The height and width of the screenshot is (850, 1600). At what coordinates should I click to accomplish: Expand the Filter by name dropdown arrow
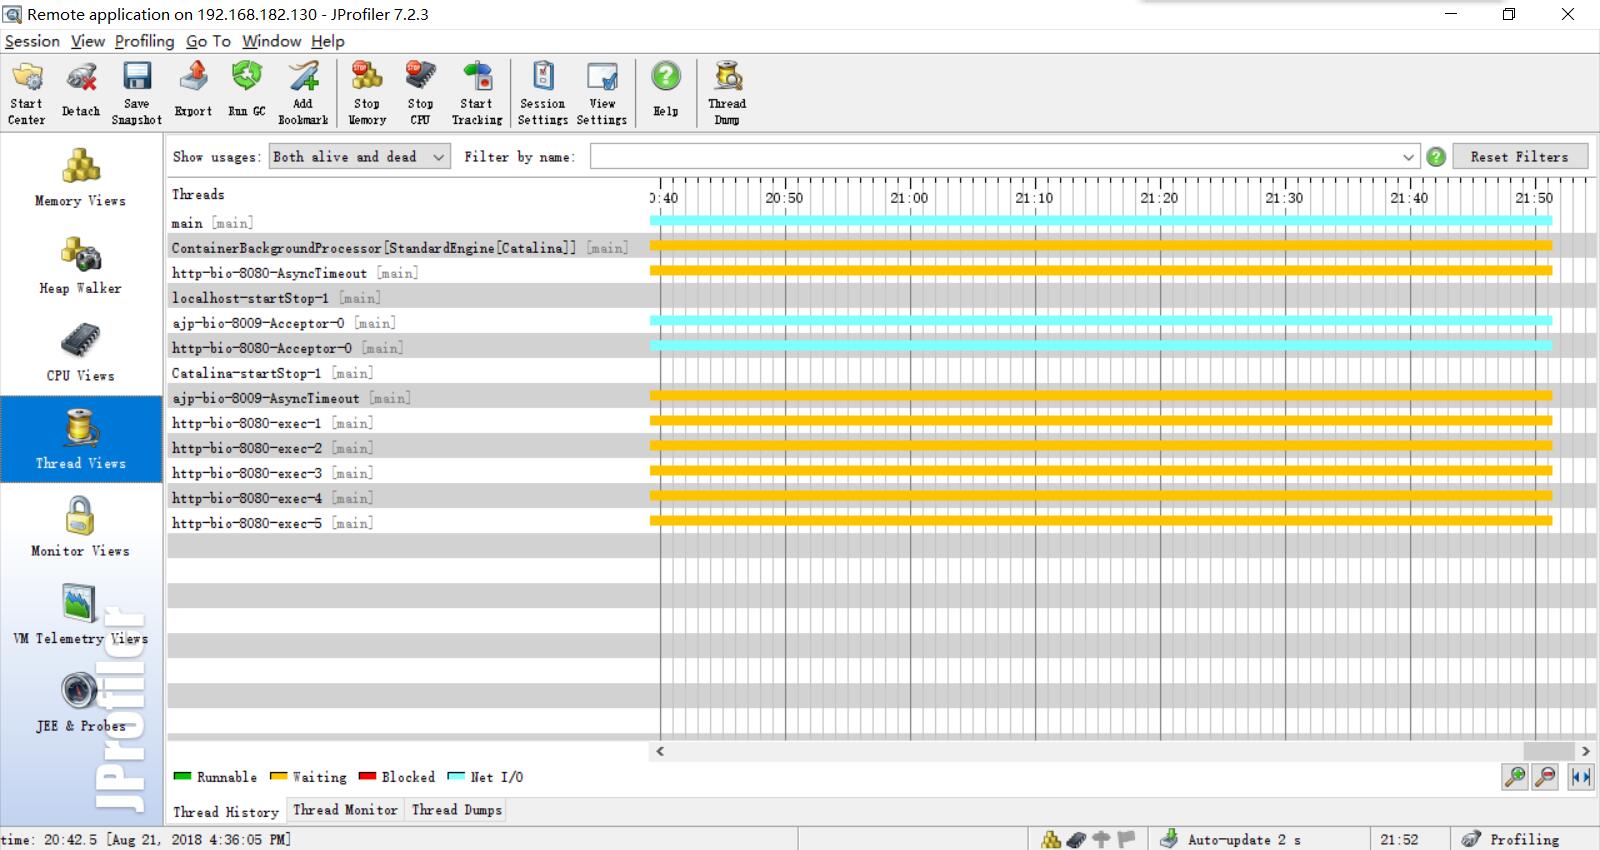coord(1408,157)
